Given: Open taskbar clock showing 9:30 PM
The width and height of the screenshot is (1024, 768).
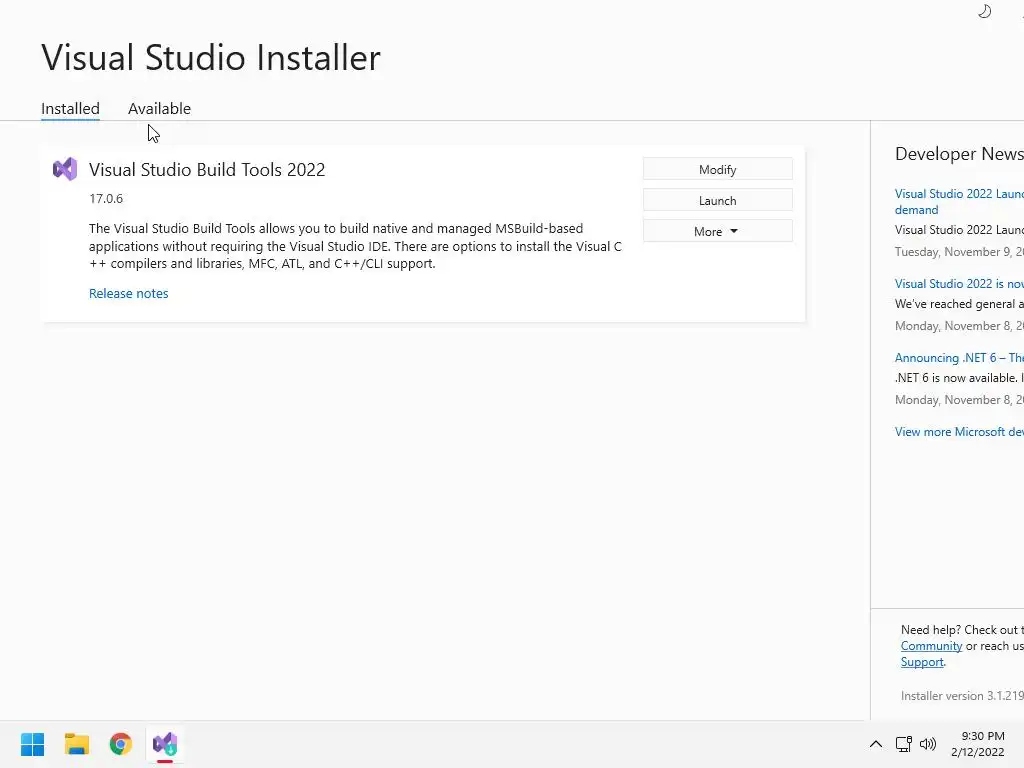Looking at the screenshot, I should click(978, 744).
